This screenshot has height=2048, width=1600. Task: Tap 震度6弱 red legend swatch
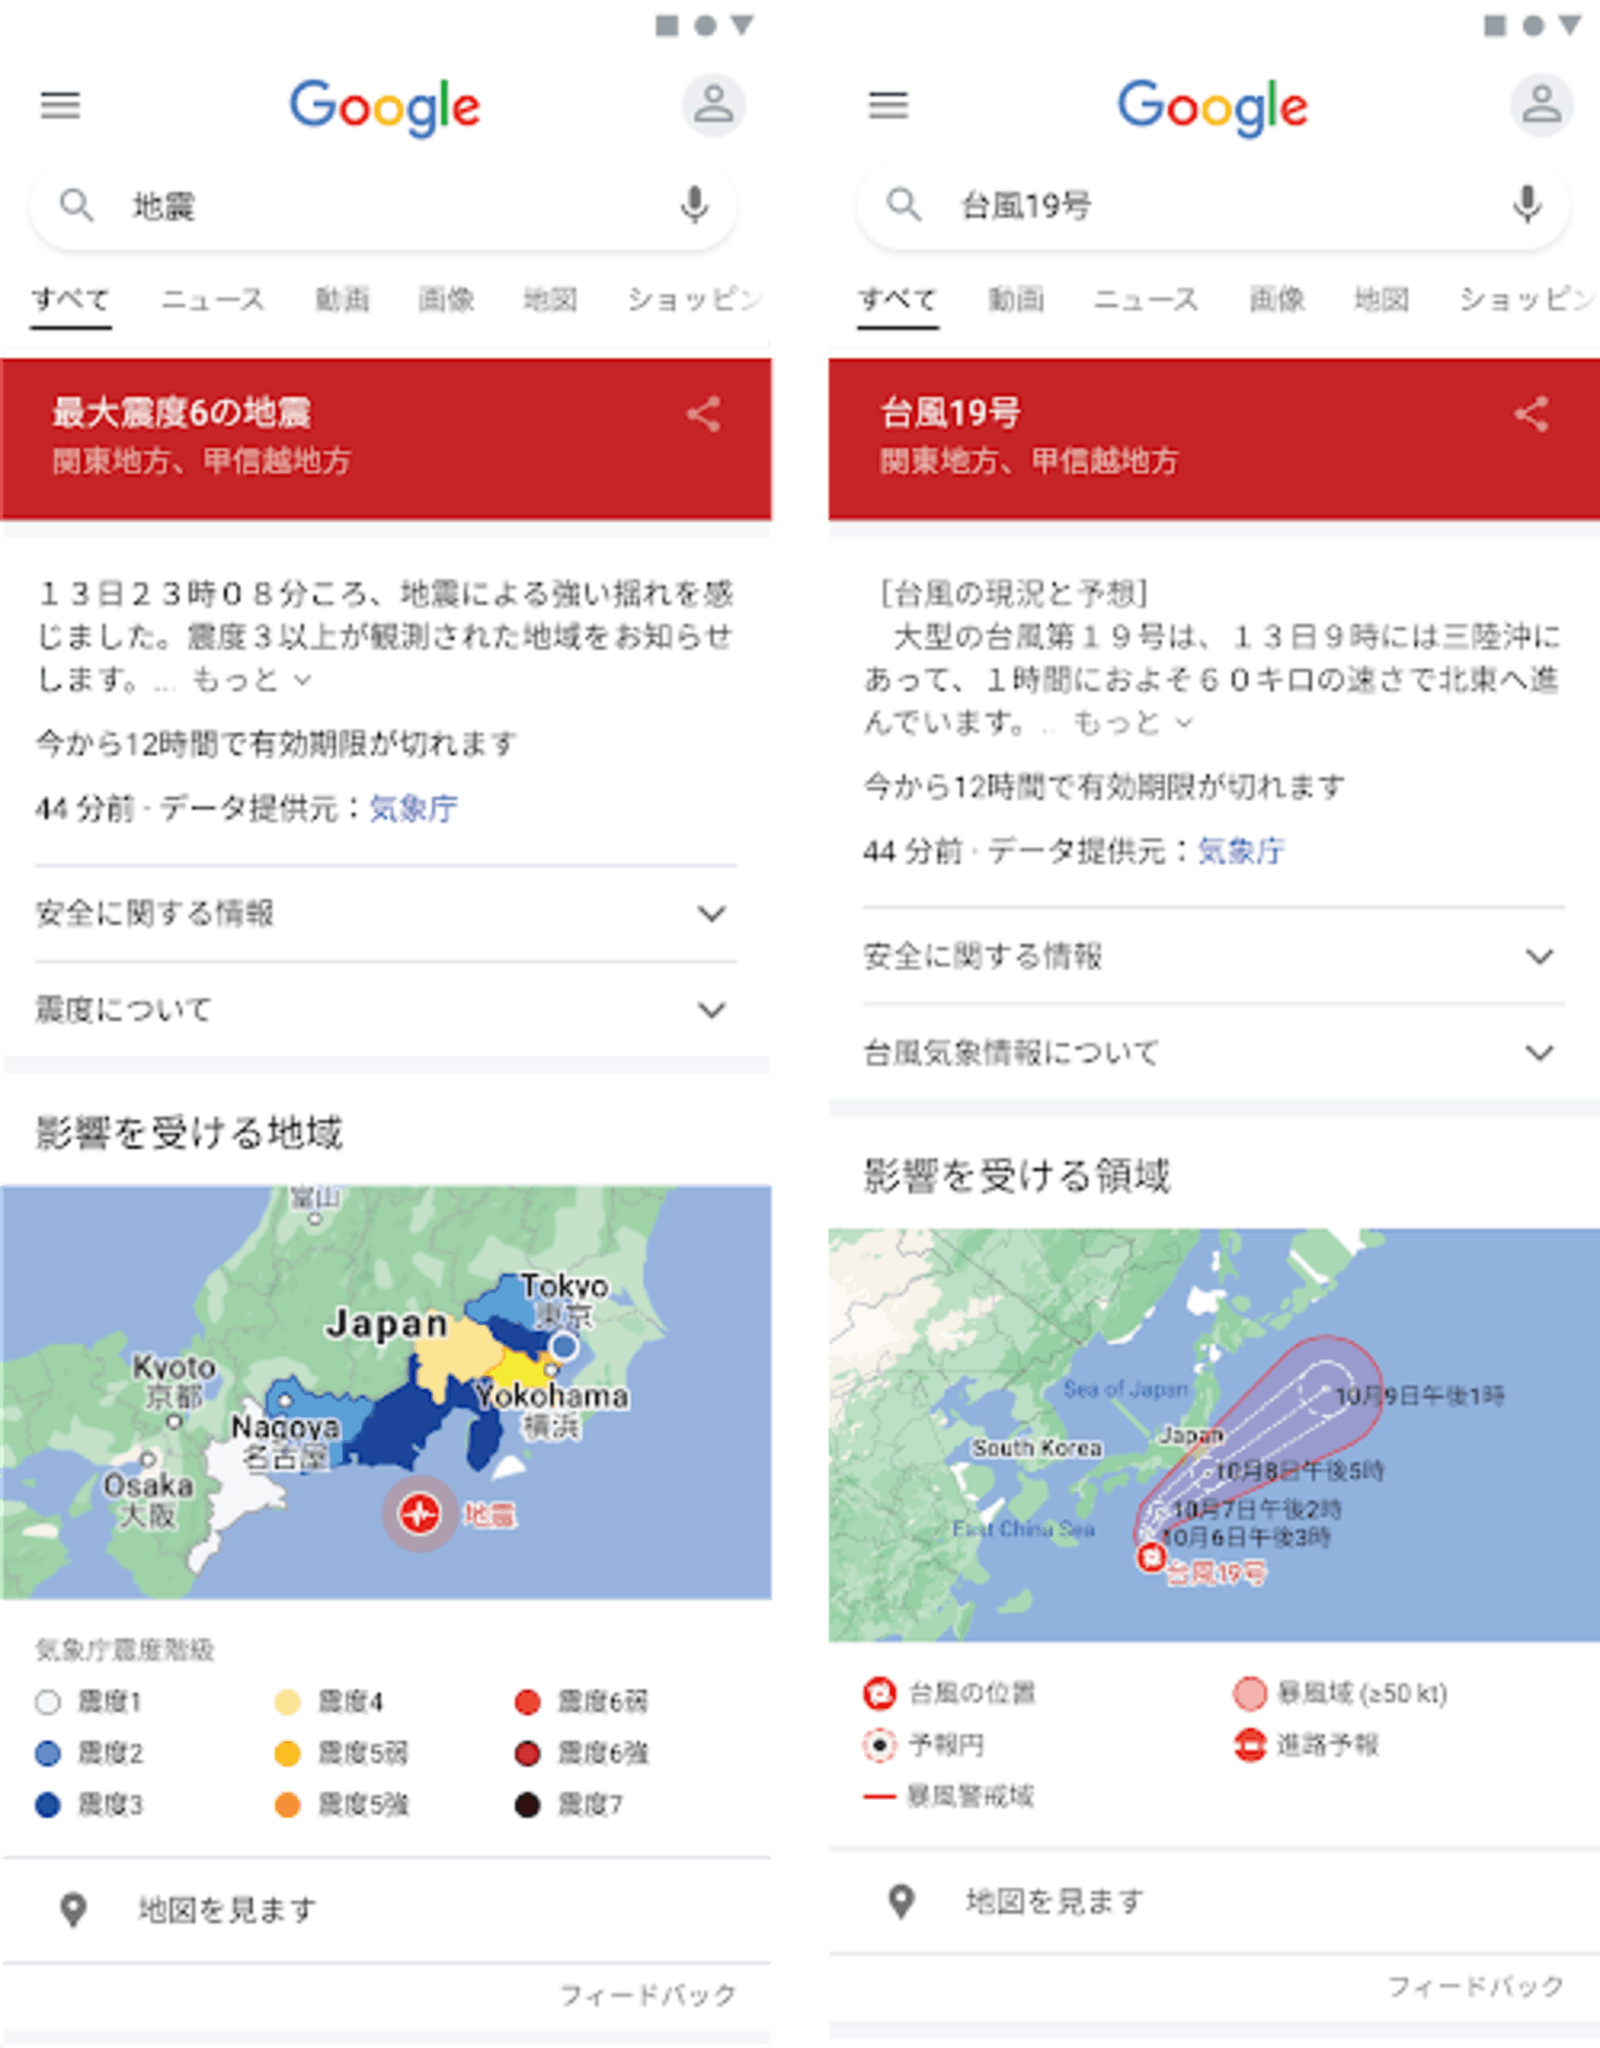point(528,1702)
